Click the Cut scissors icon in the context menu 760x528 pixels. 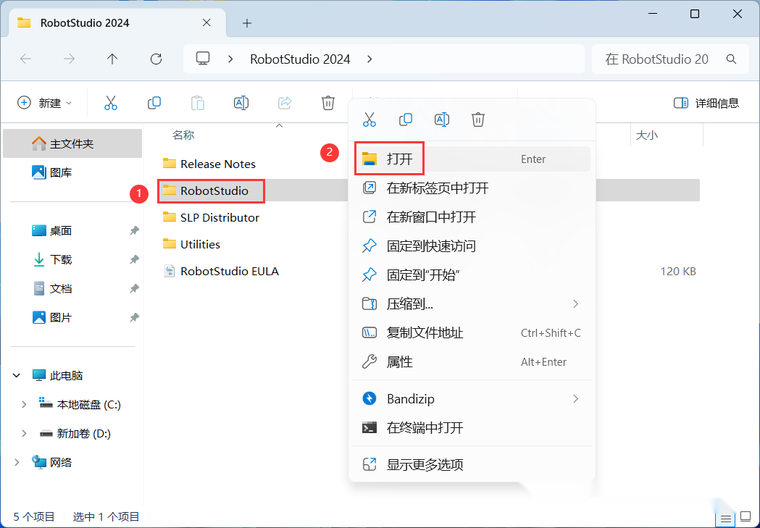click(x=369, y=119)
